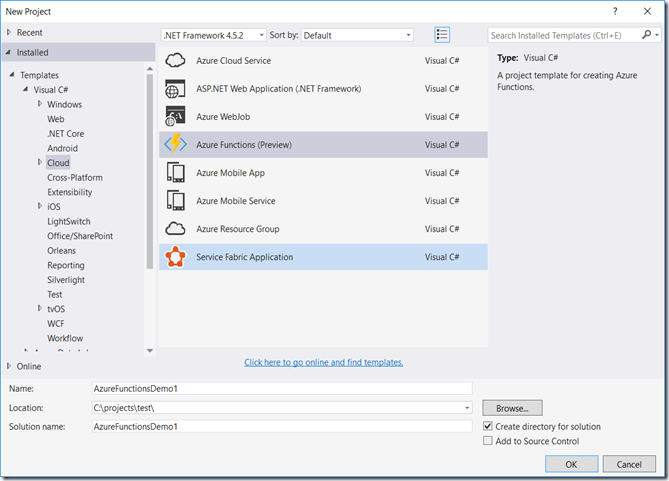Select the Cross-Platform category
Screen dimensions: 669x481
75,178
